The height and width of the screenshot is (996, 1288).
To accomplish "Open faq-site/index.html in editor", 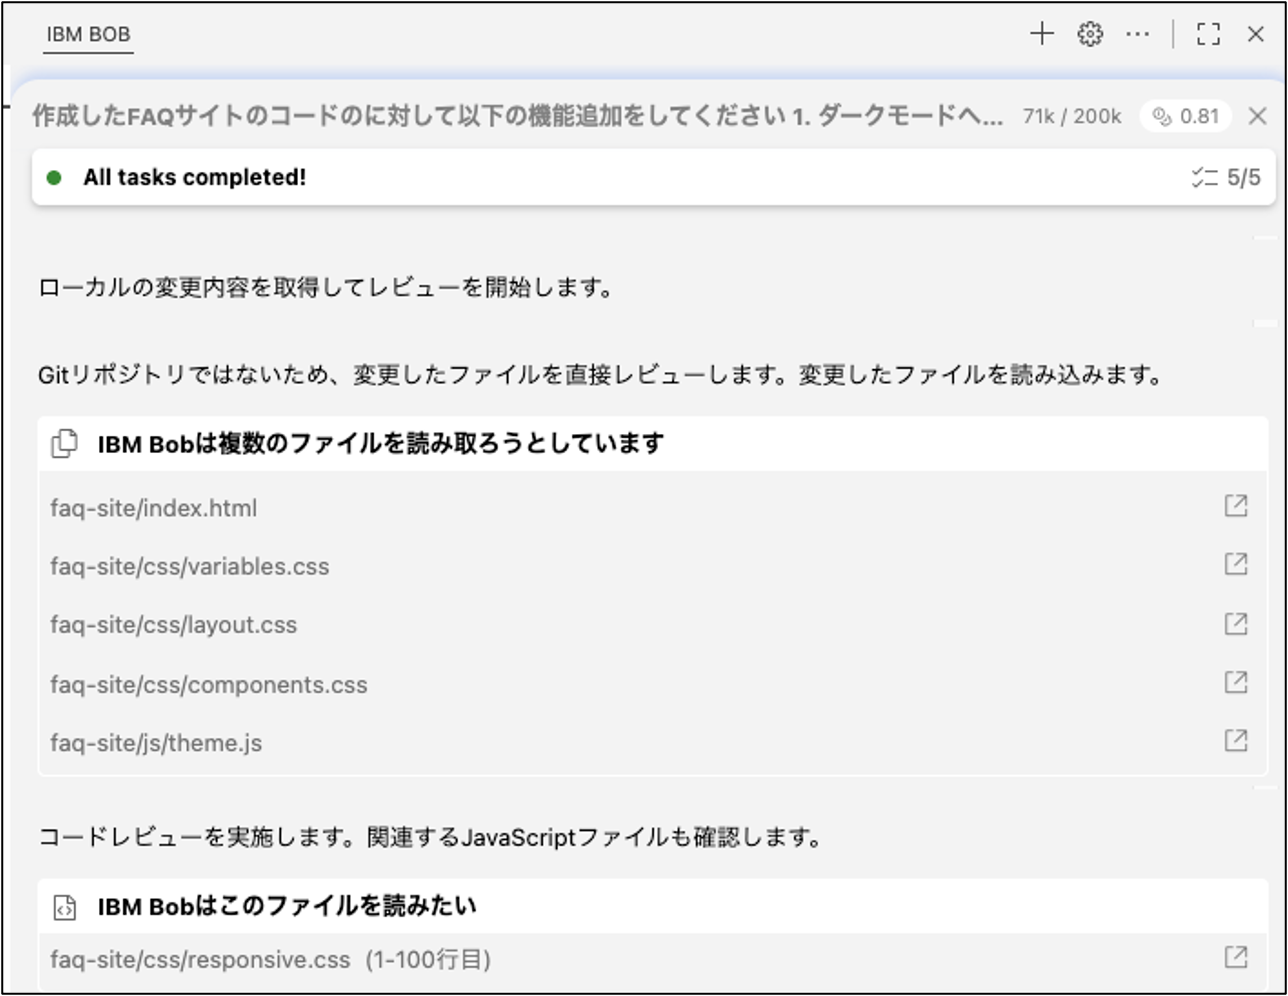I will 1236,506.
